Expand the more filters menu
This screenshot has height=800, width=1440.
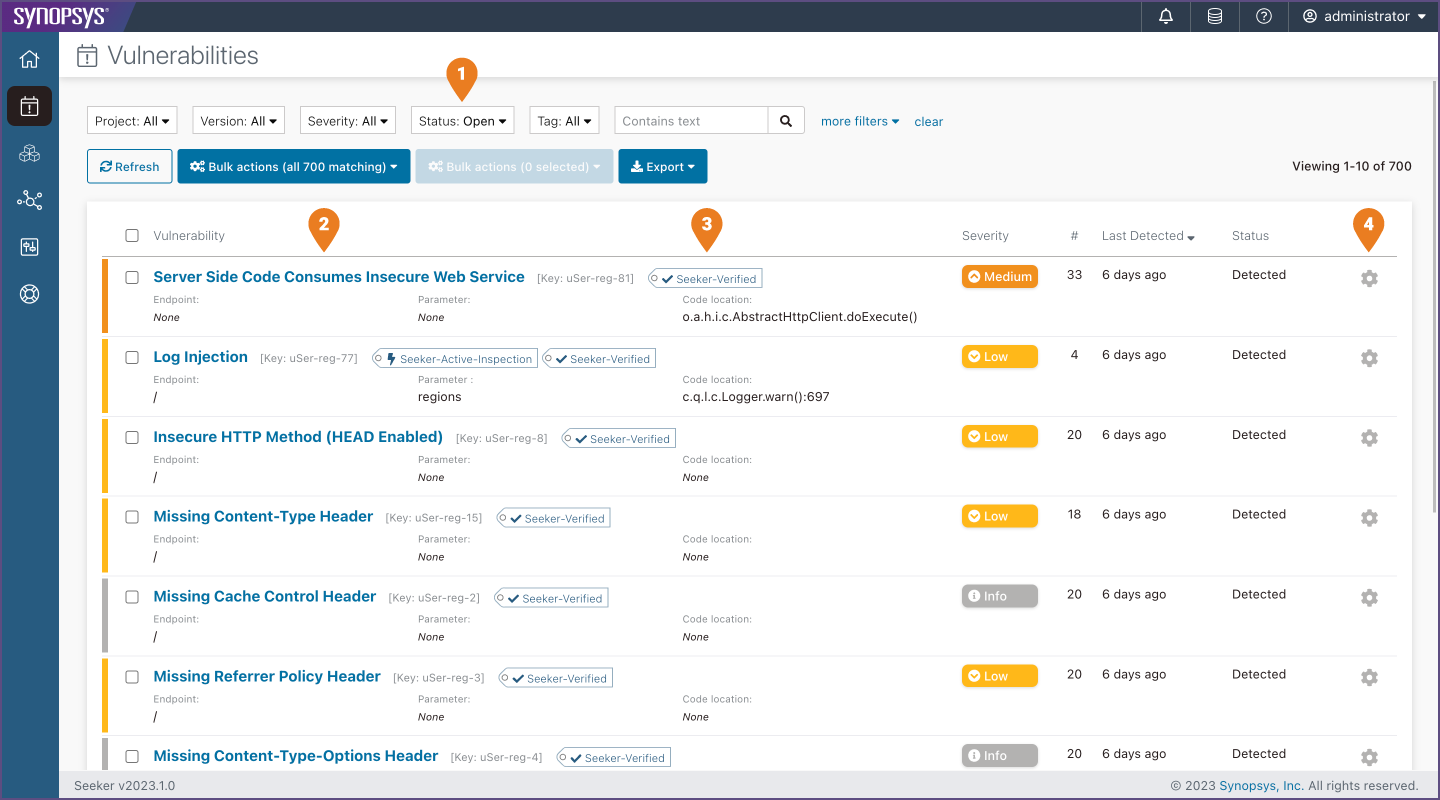(860, 121)
